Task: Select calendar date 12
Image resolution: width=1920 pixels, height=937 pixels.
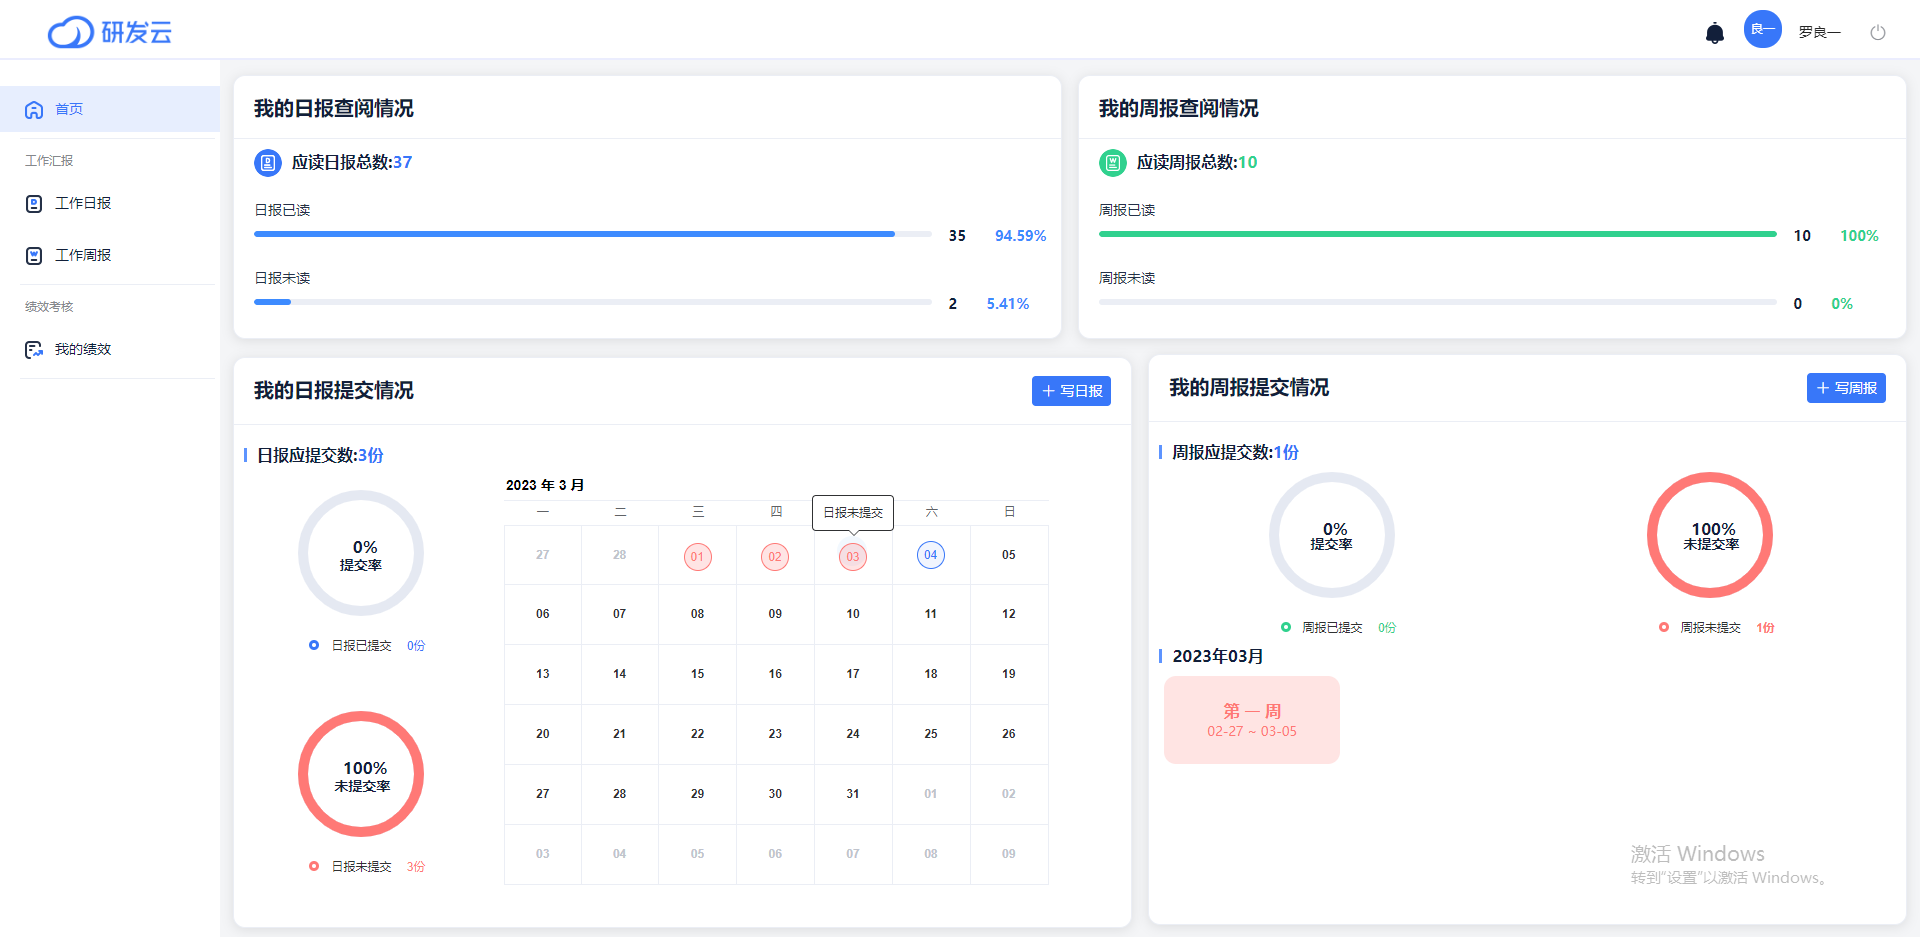Action: coord(1009,614)
